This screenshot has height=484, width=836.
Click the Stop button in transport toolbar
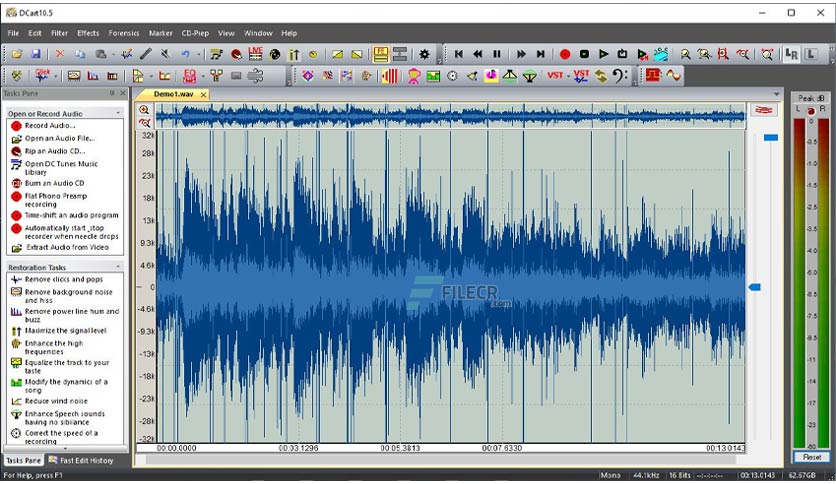click(x=584, y=54)
